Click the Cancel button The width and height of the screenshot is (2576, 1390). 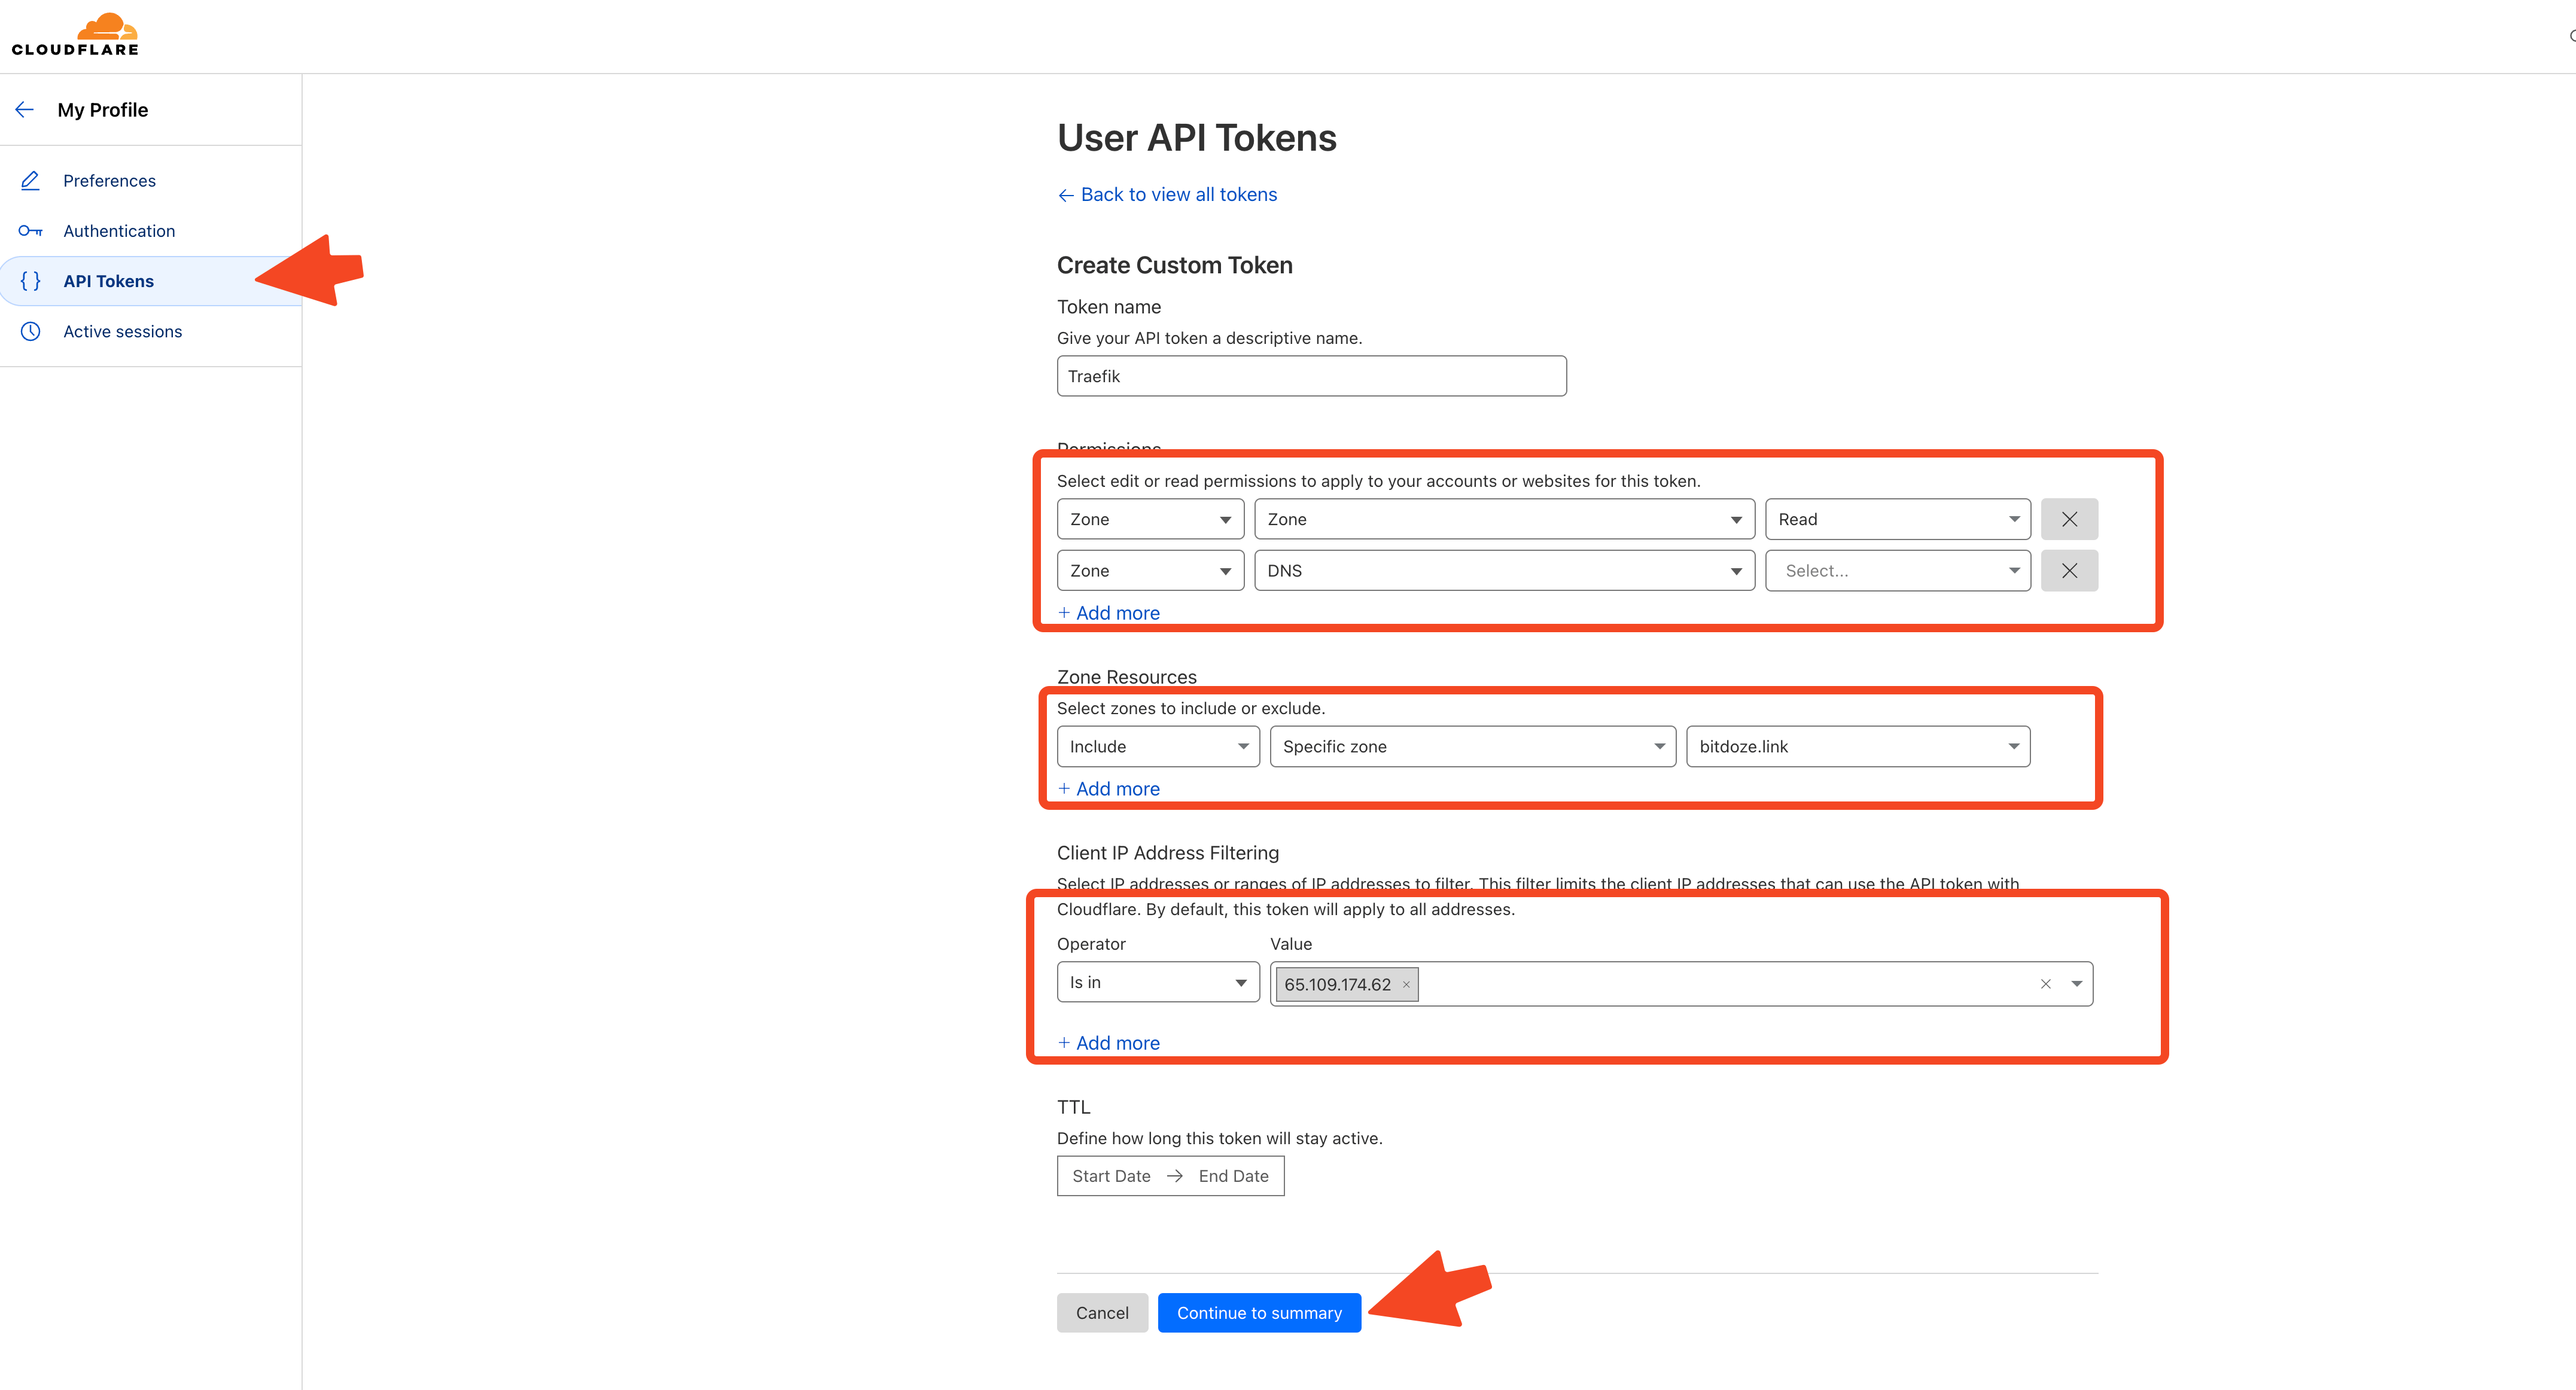point(1102,1312)
